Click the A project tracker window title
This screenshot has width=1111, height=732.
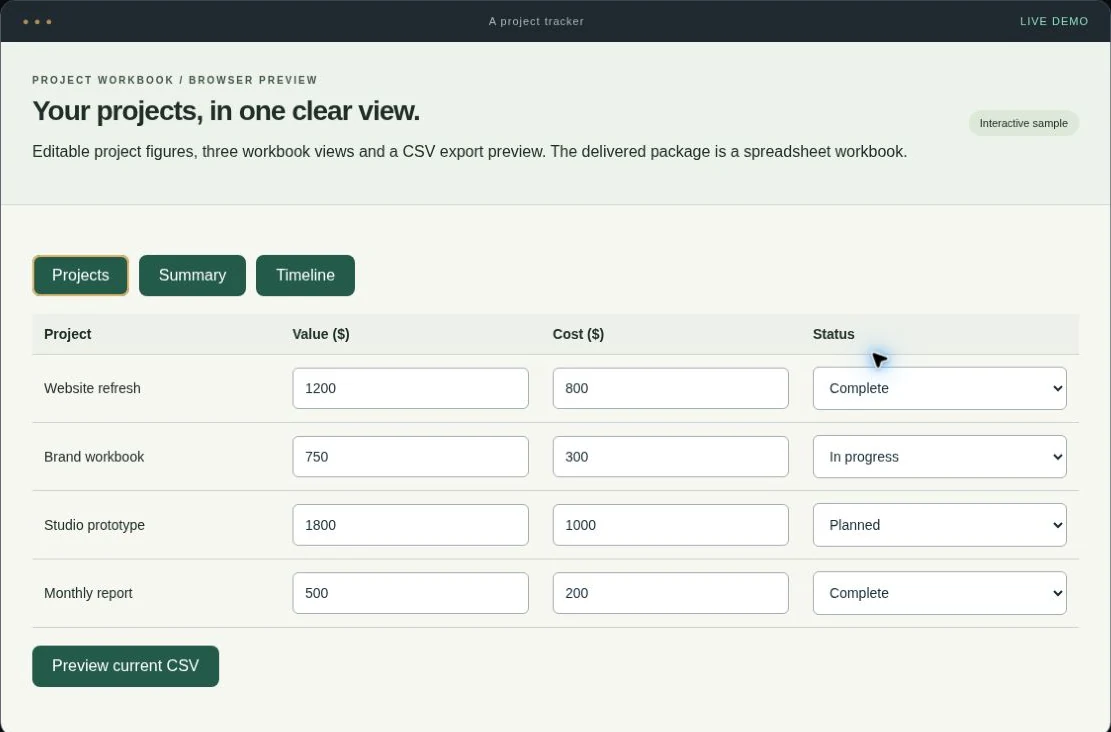(x=536, y=21)
